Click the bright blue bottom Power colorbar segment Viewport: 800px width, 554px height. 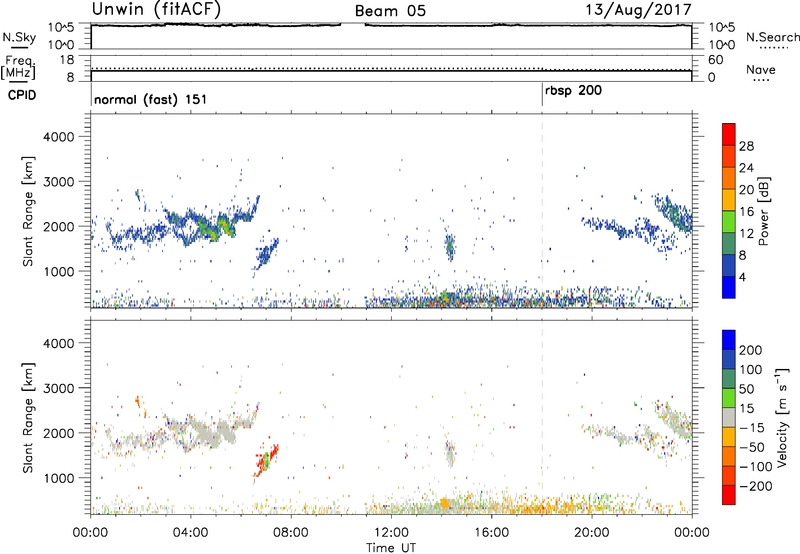click(x=729, y=287)
